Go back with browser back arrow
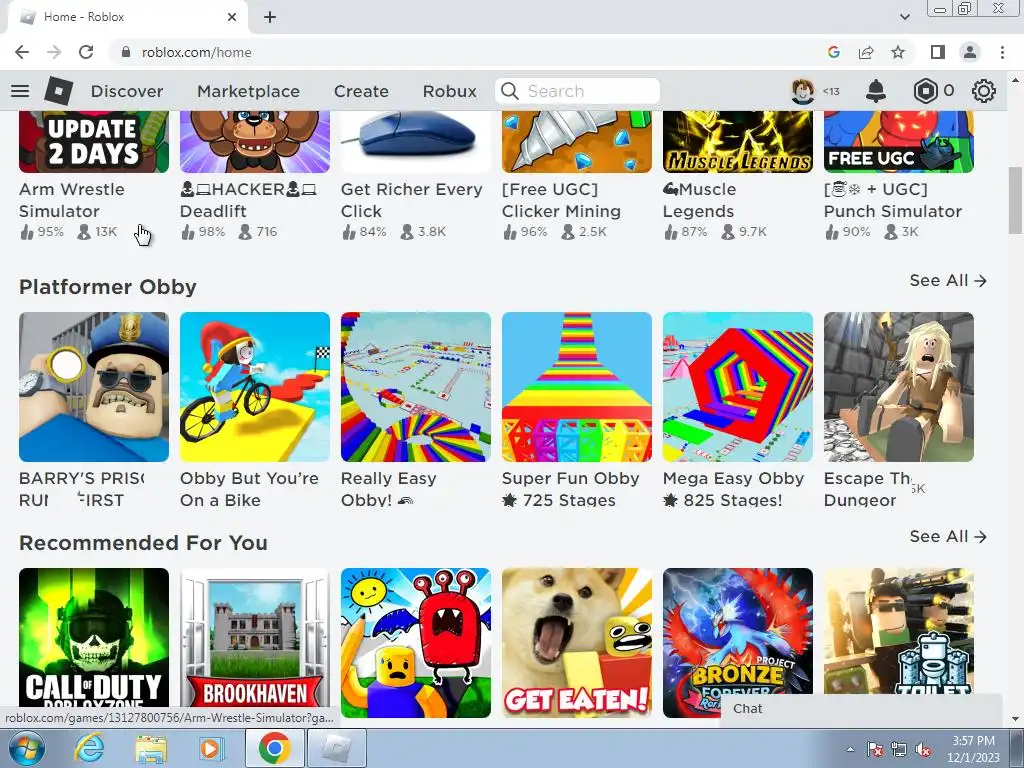This screenshot has width=1024, height=768. (x=22, y=52)
